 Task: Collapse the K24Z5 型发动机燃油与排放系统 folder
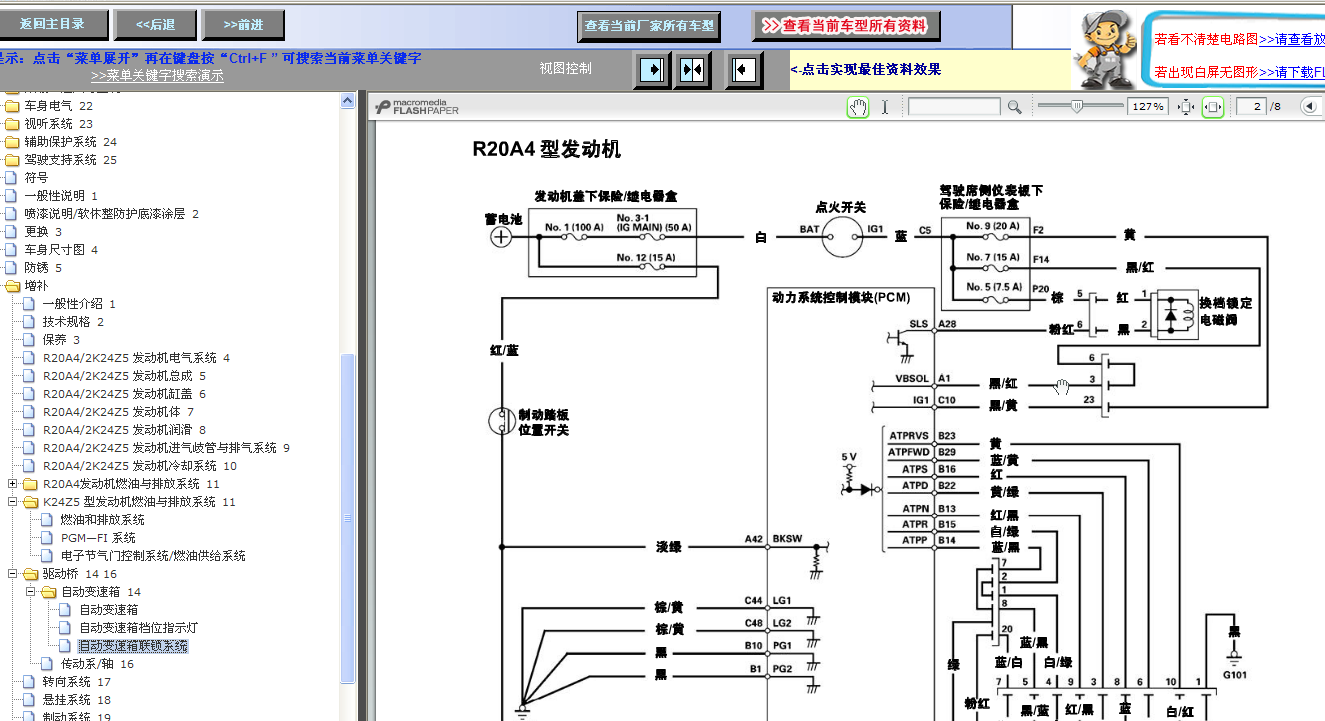13,502
